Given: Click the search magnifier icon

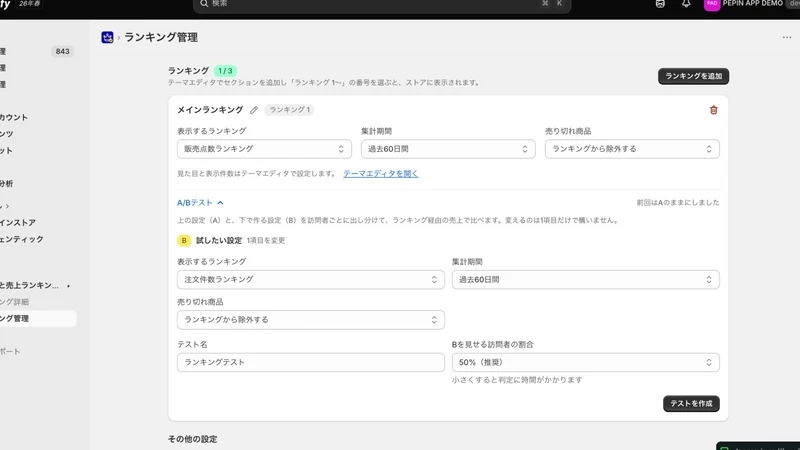Looking at the screenshot, I should point(204,4).
